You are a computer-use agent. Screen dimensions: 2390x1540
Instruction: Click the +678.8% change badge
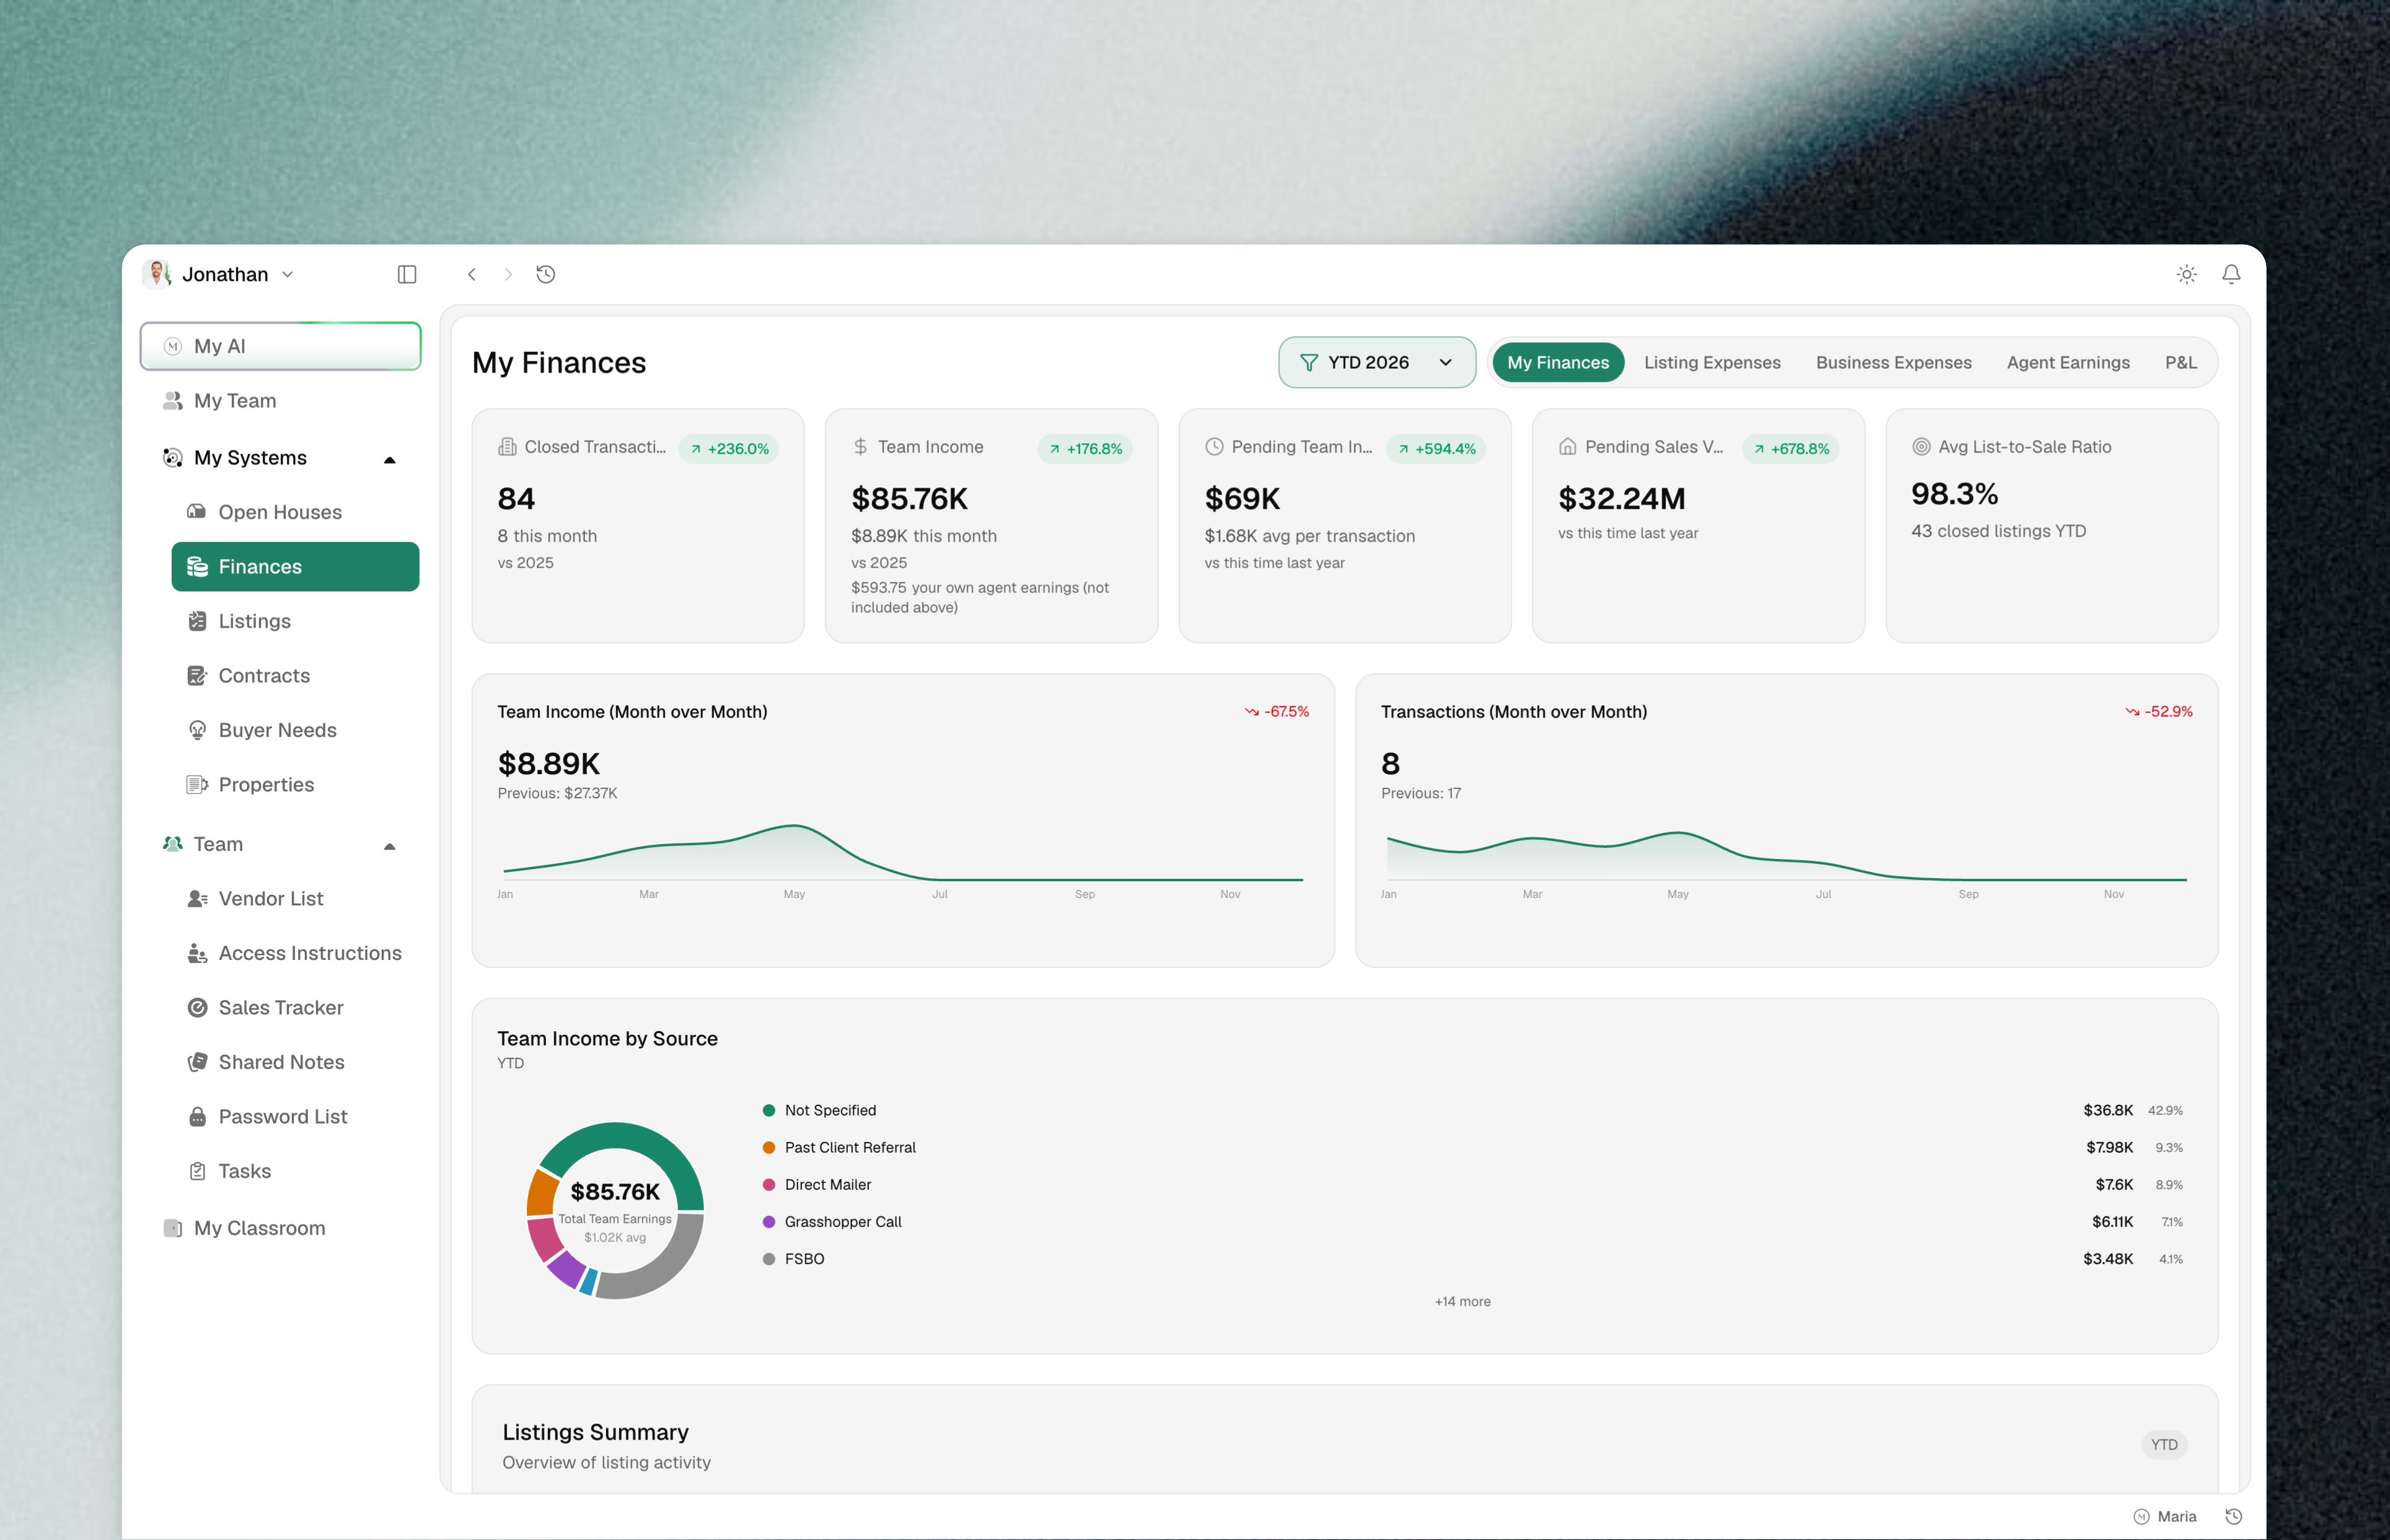1790,449
